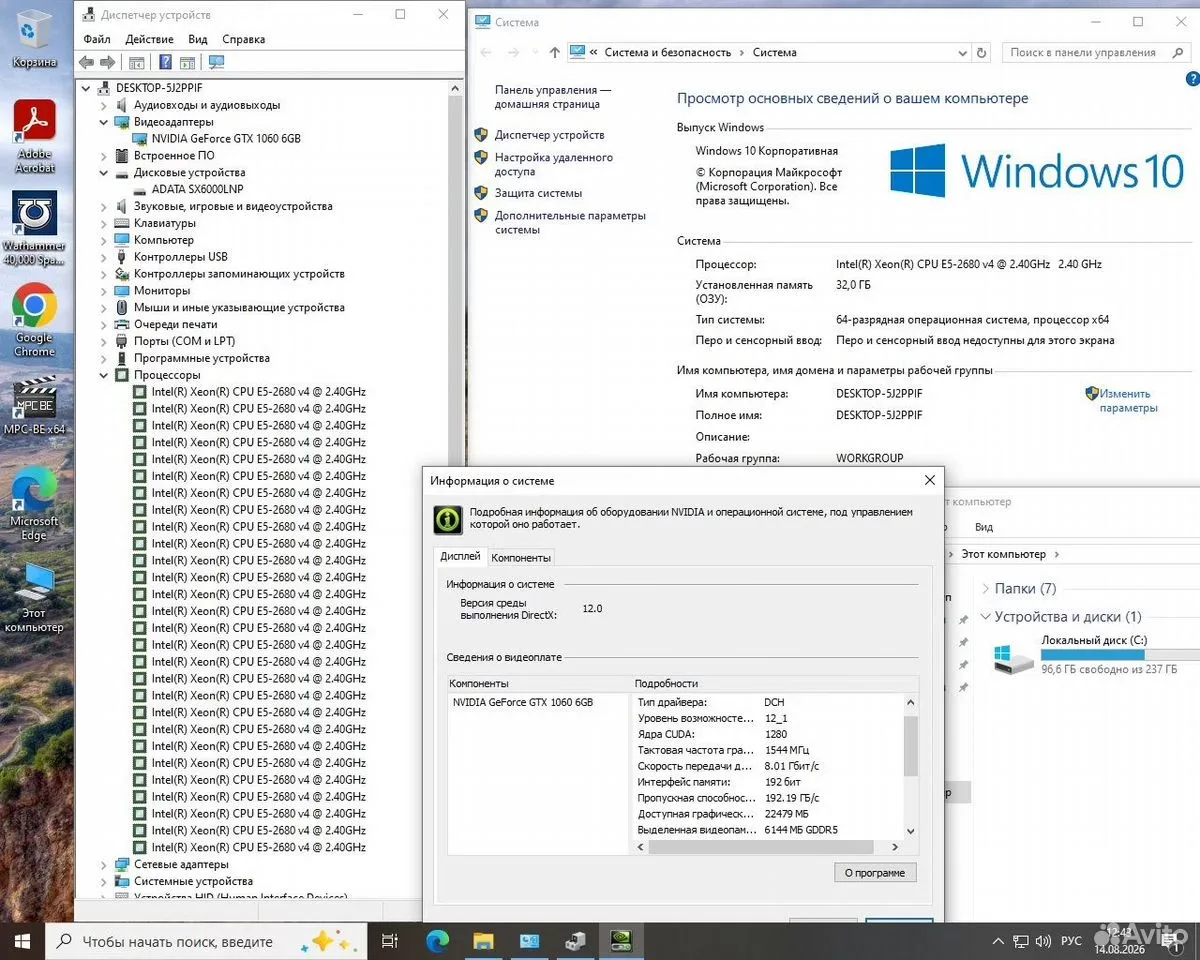The height and width of the screenshot is (960, 1200).
Task: Expand the Клавиатуры tree node
Action: 104,223
